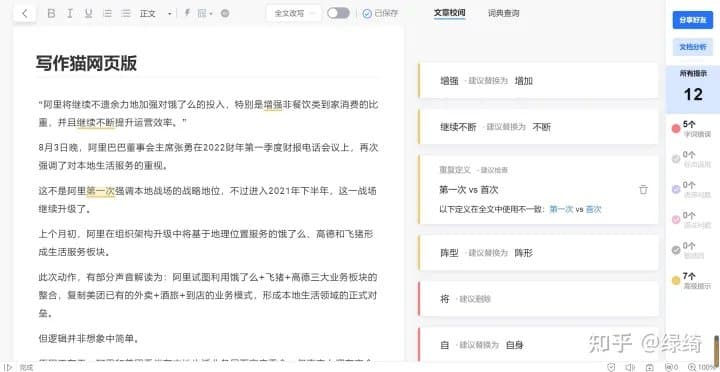Switch to the 词典查询 tab

503,13
